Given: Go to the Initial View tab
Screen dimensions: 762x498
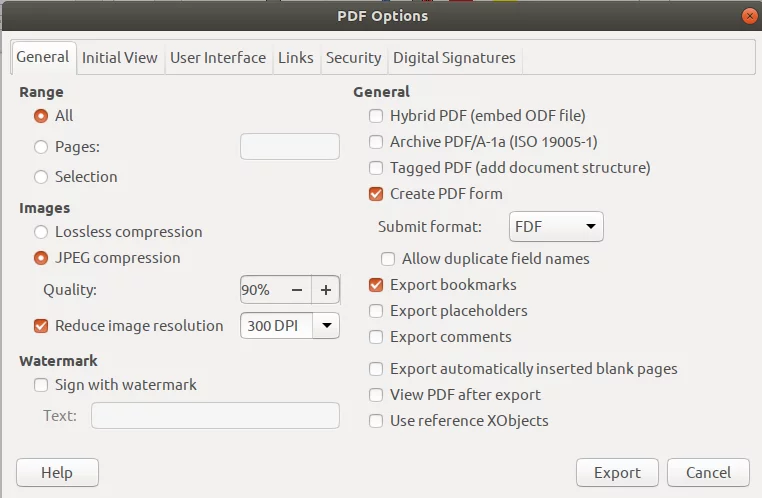Looking at the screenshot, I should 120,58.
